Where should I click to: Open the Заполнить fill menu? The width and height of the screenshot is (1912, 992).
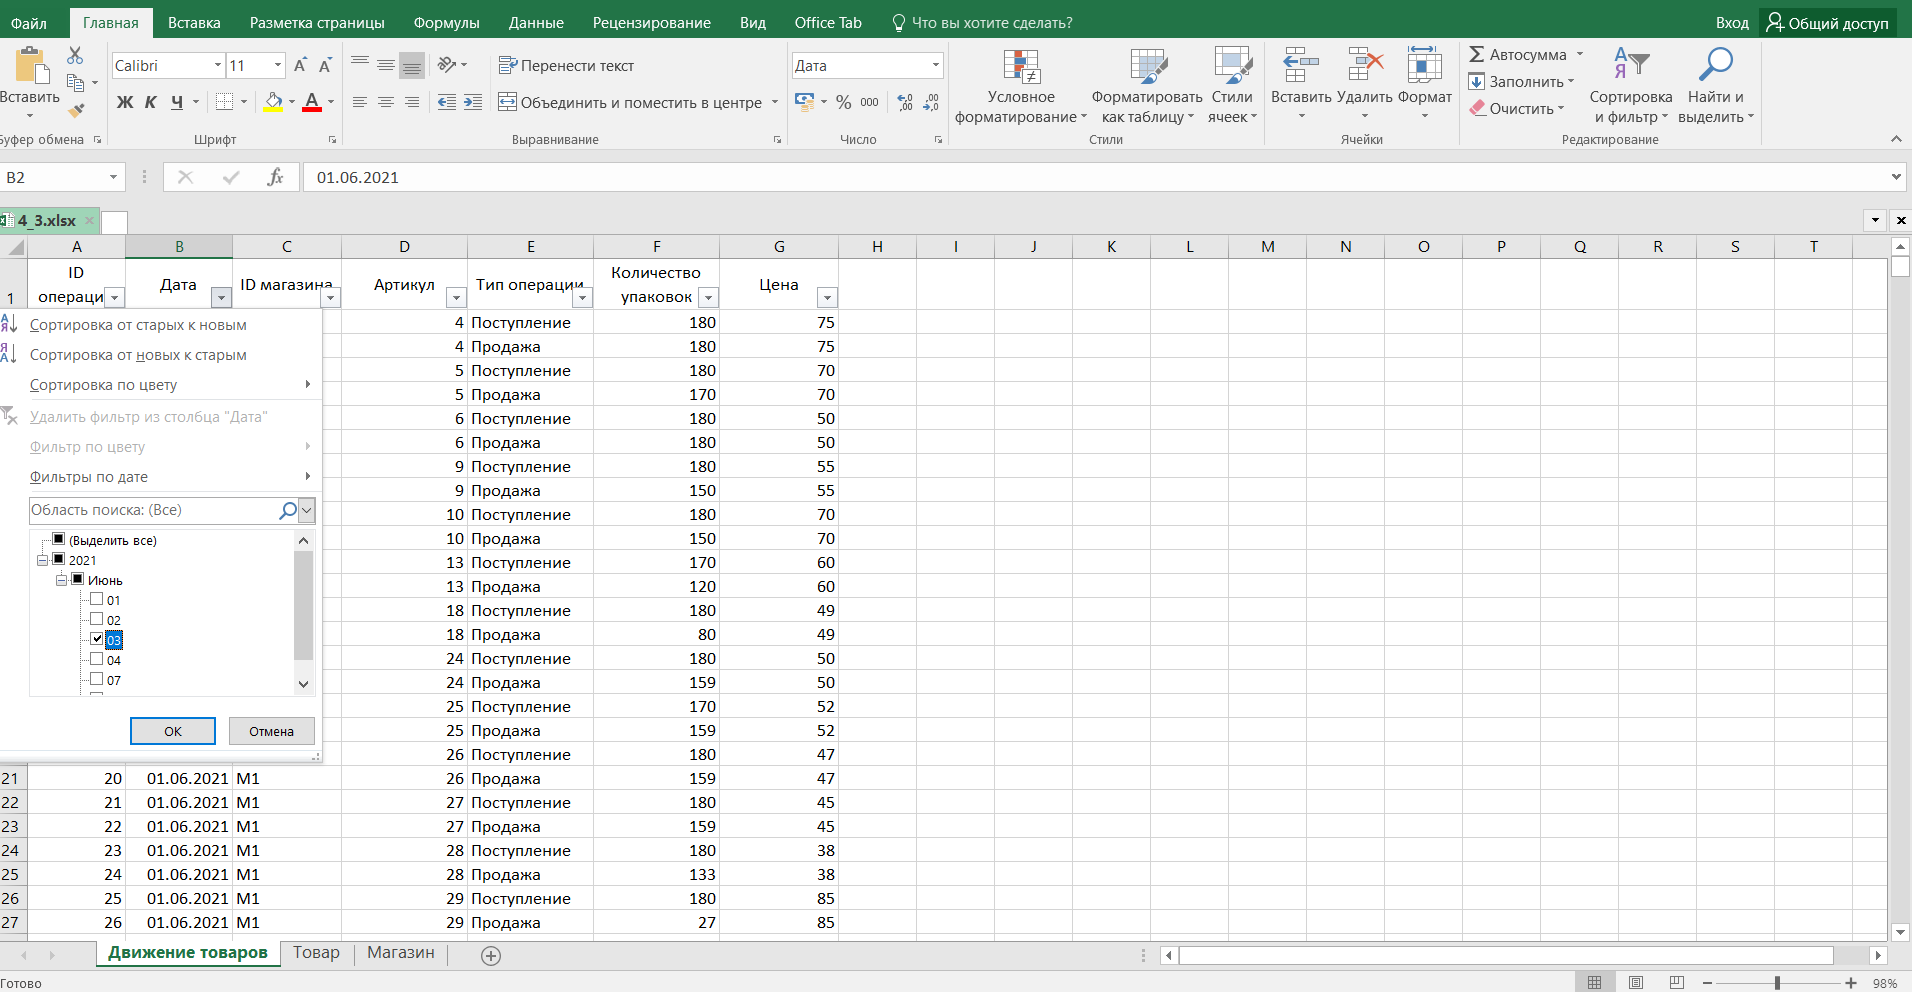(1520, 82)
